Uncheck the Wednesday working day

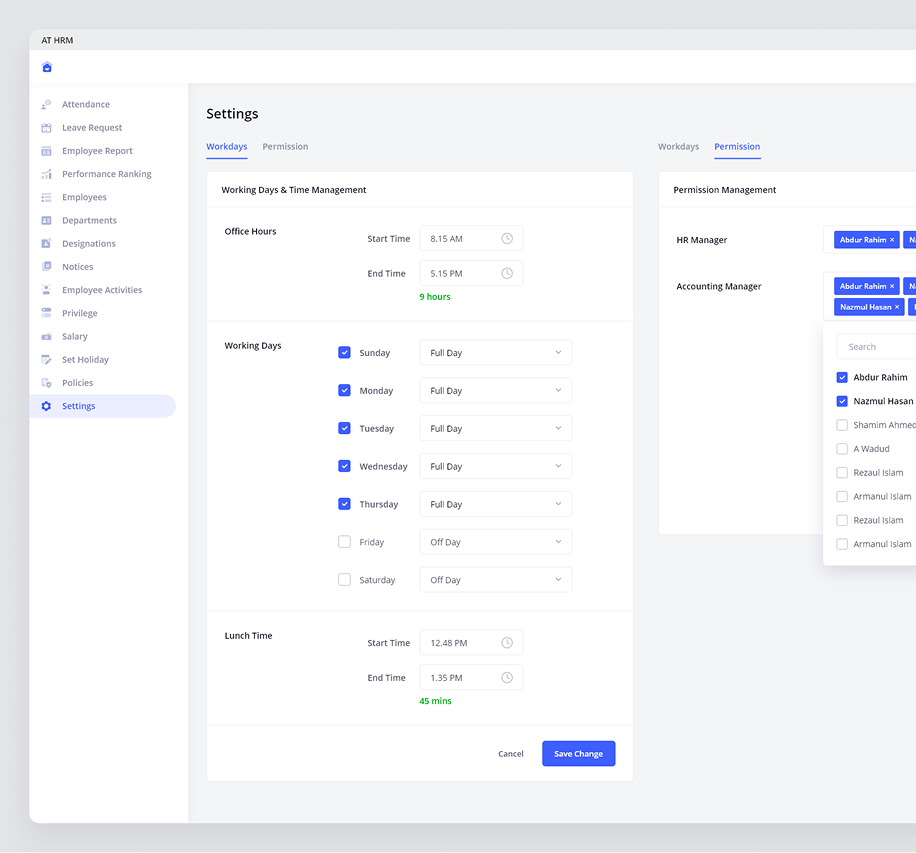345,466
